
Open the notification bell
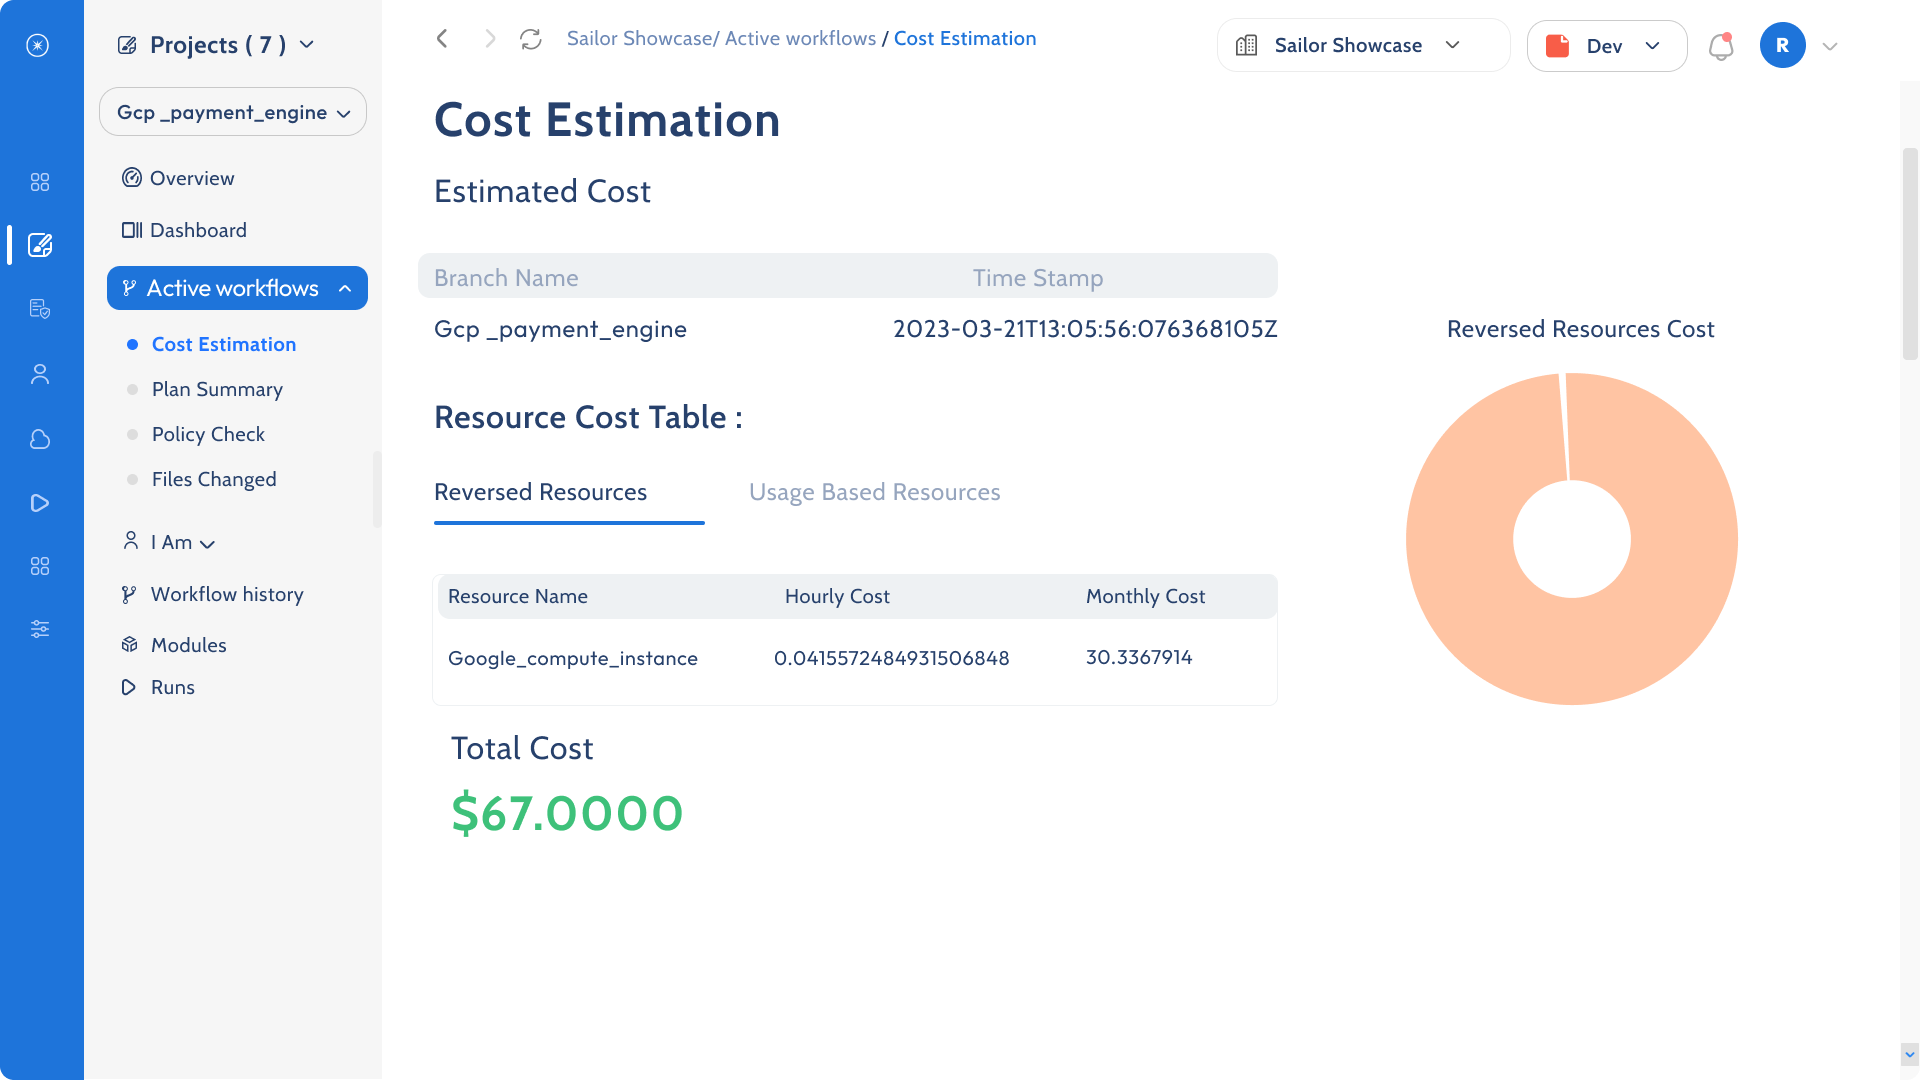[1721, 45]
